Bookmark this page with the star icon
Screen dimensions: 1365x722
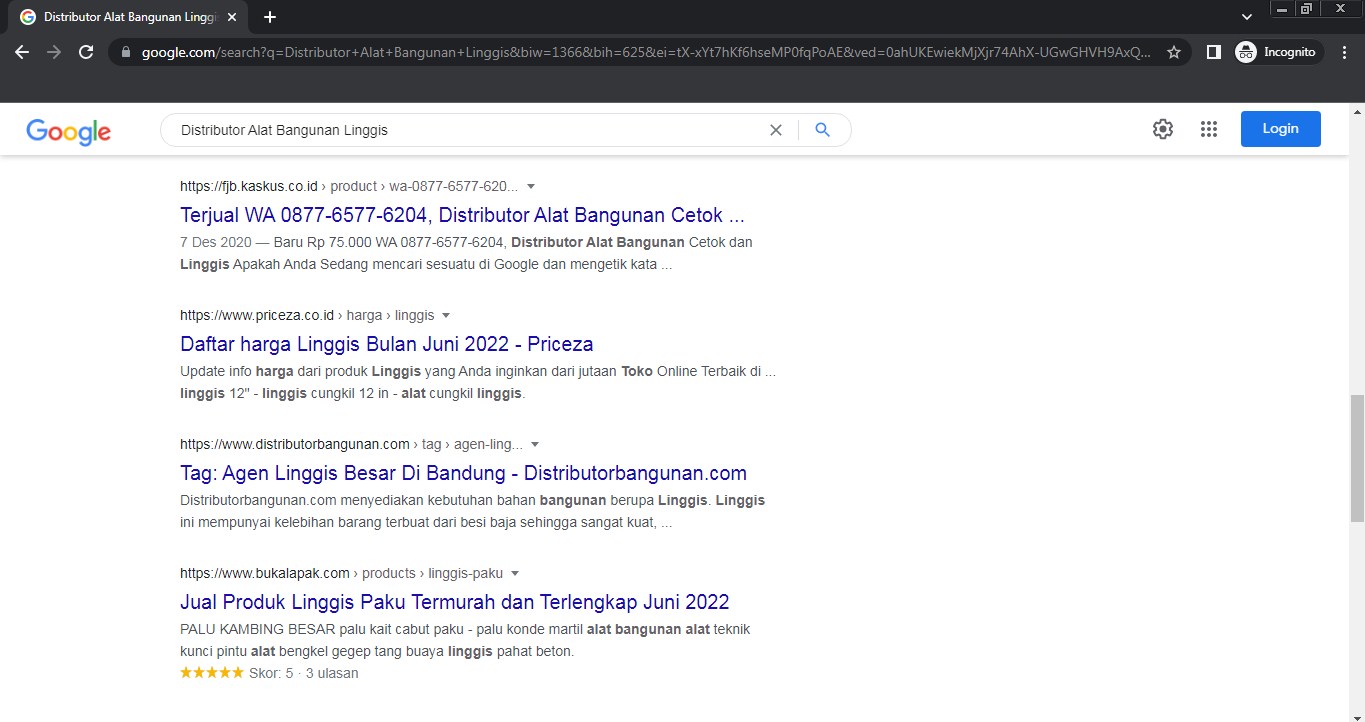pyautogui.click(x=1174, y=52)
